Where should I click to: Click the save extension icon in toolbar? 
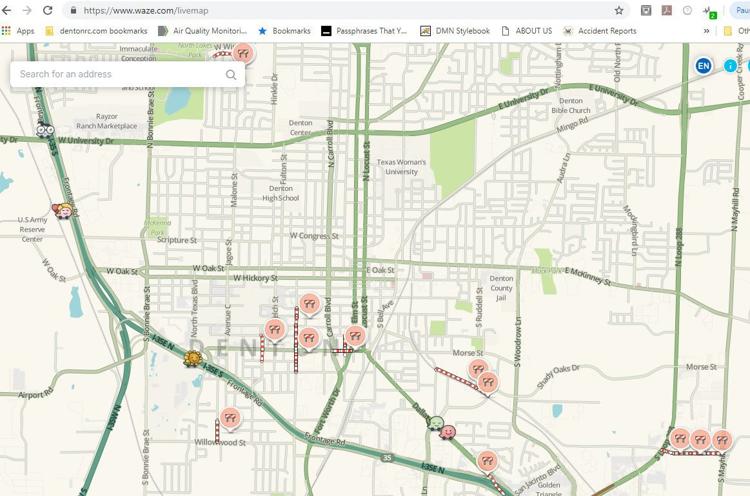click(646, 10)
